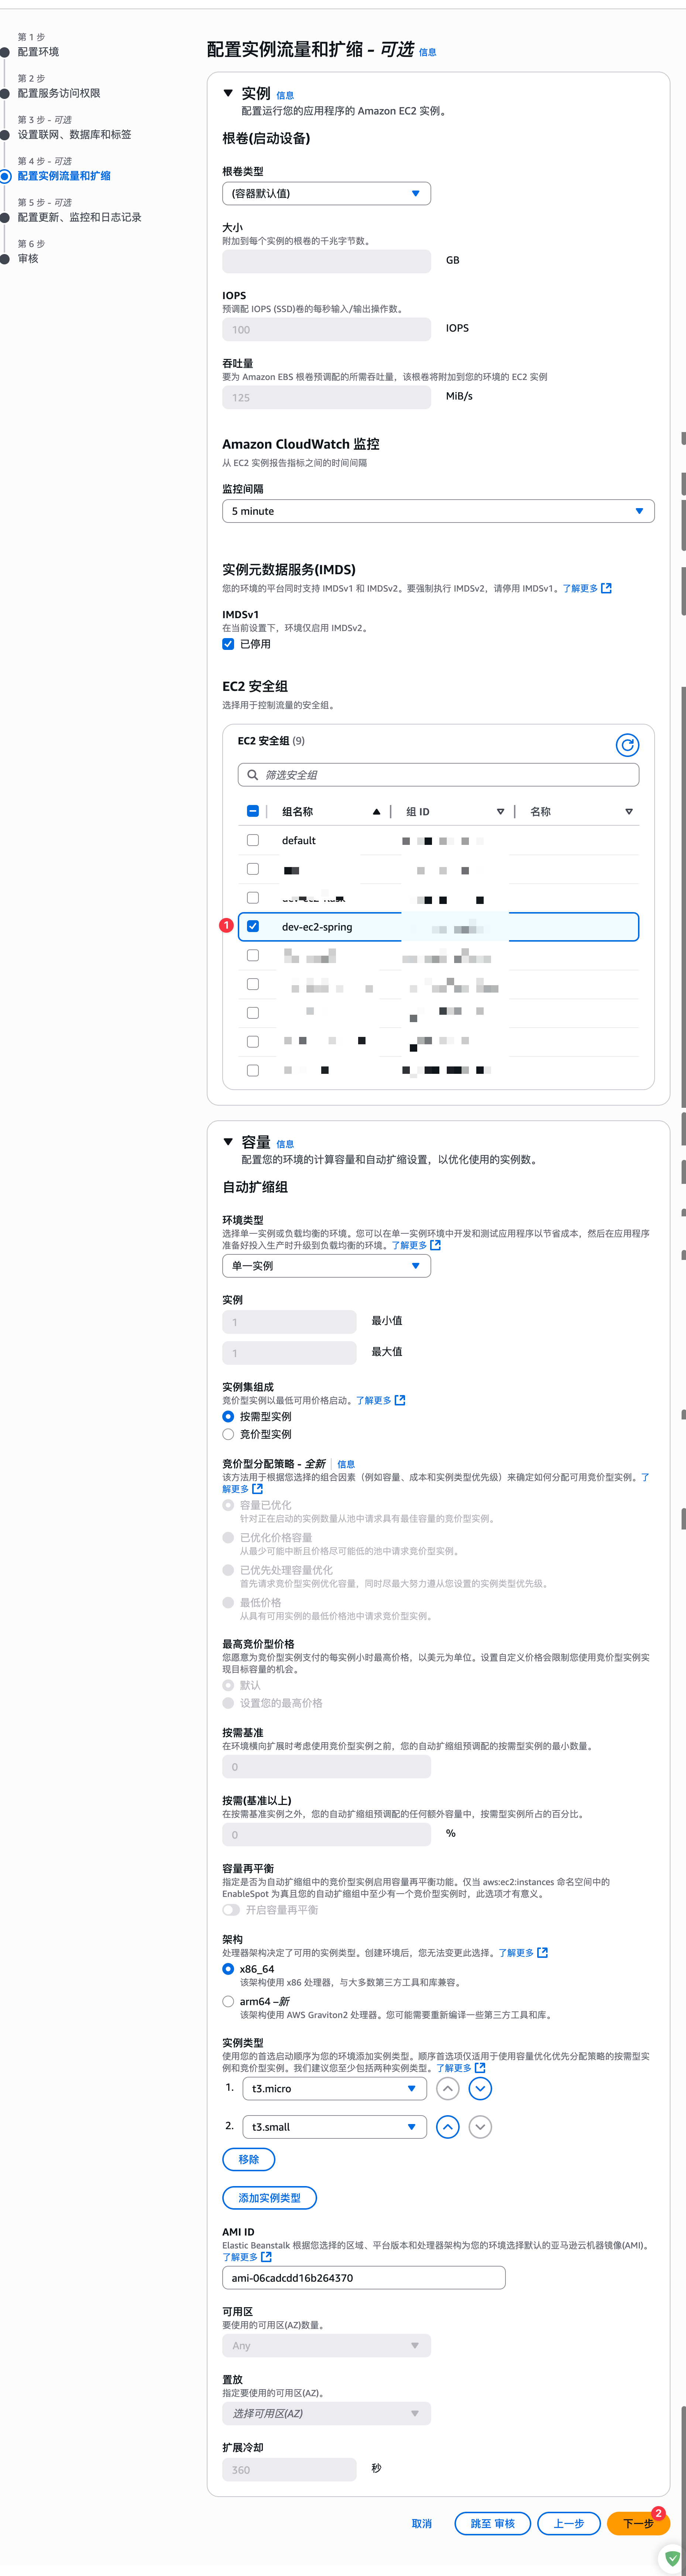Click the 按需基准 input field
The height and width of the screenshot is (2576, 686).
(x=326, y=1767)
